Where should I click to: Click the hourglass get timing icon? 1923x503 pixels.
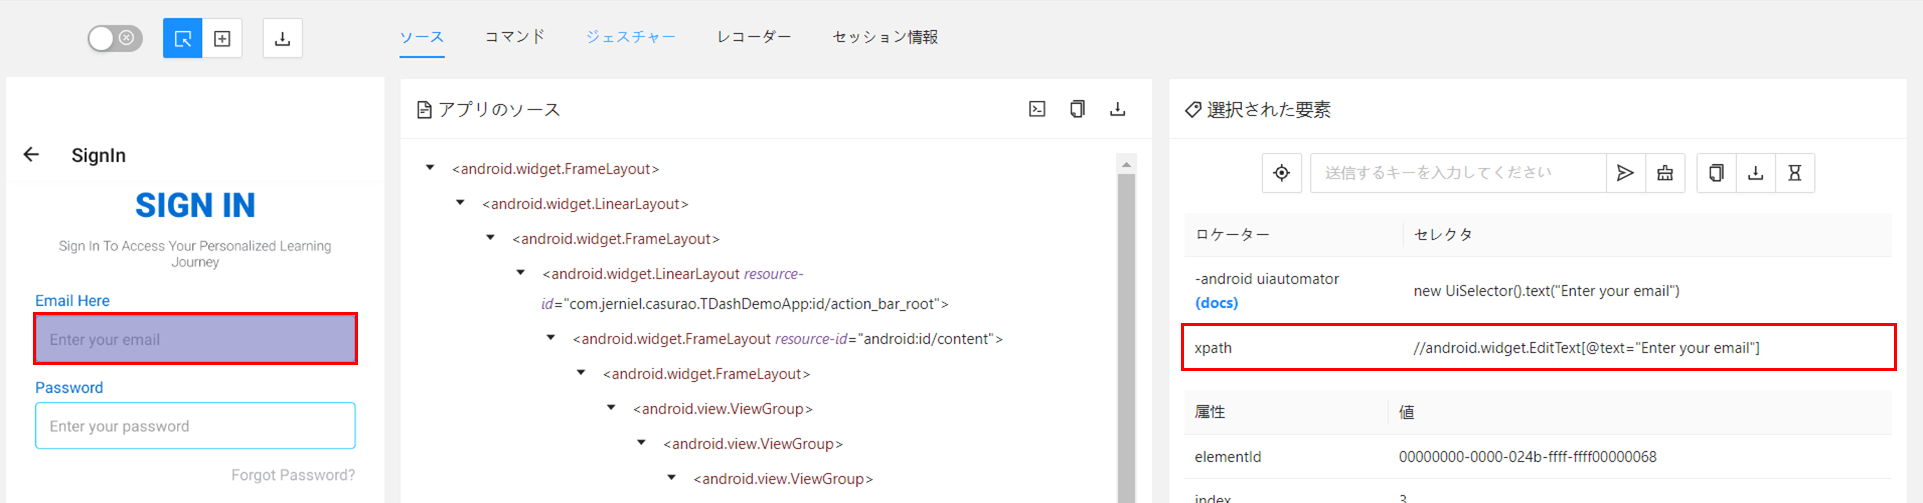point(1795,173)
